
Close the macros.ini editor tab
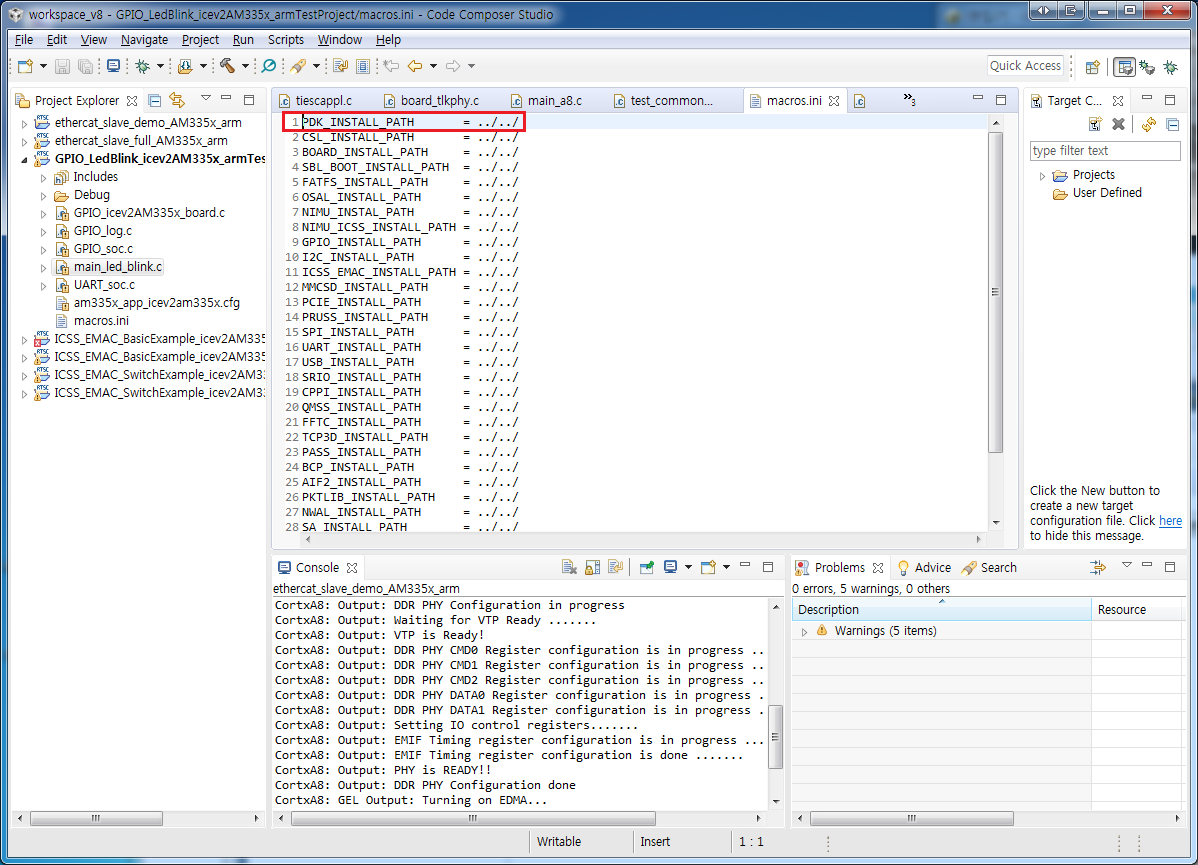coord(834,101)
